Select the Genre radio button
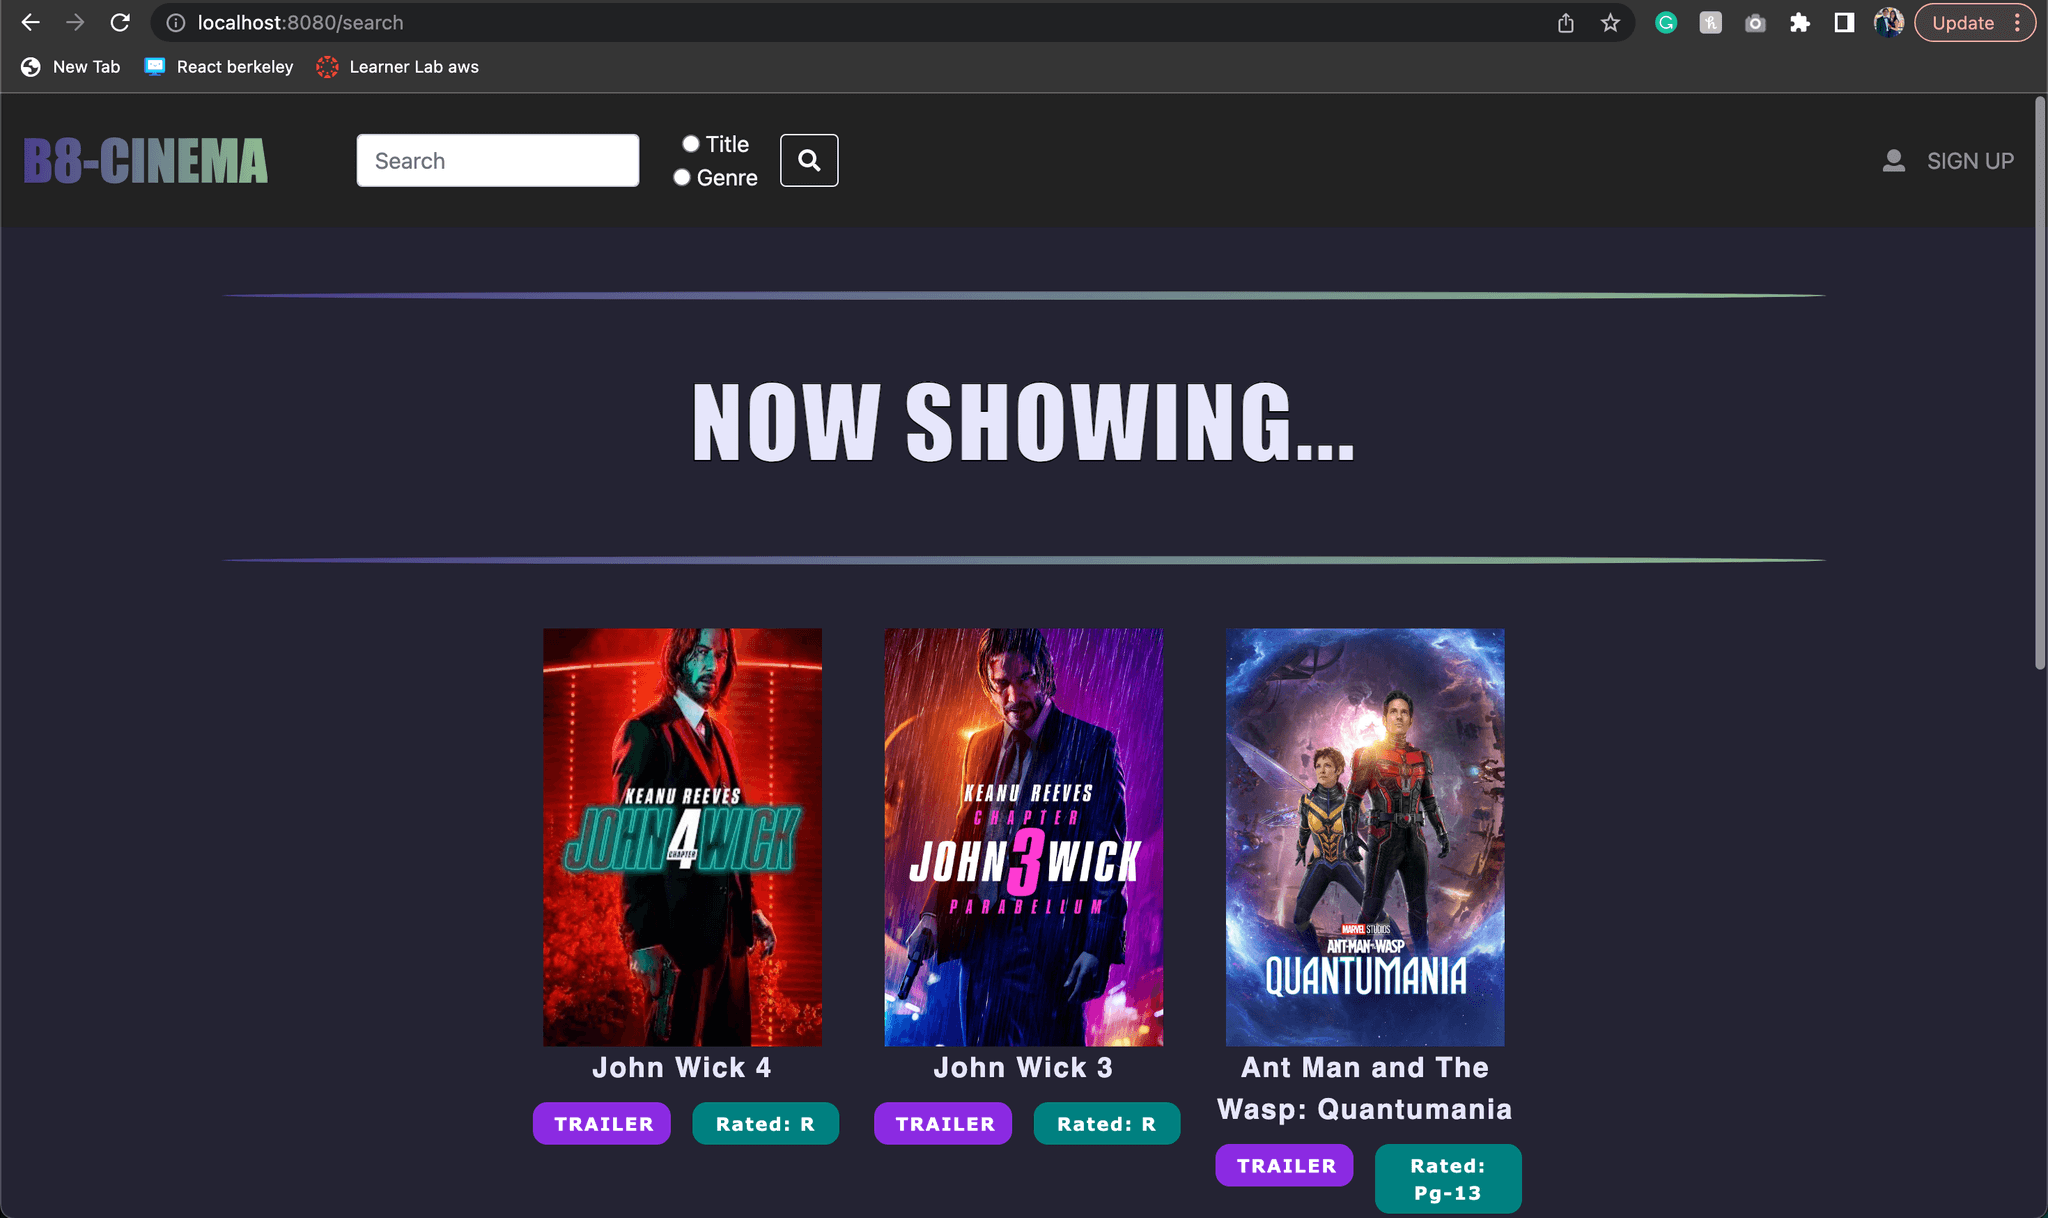This screenshot has height=1218, width=2048. tap(681, 177)
